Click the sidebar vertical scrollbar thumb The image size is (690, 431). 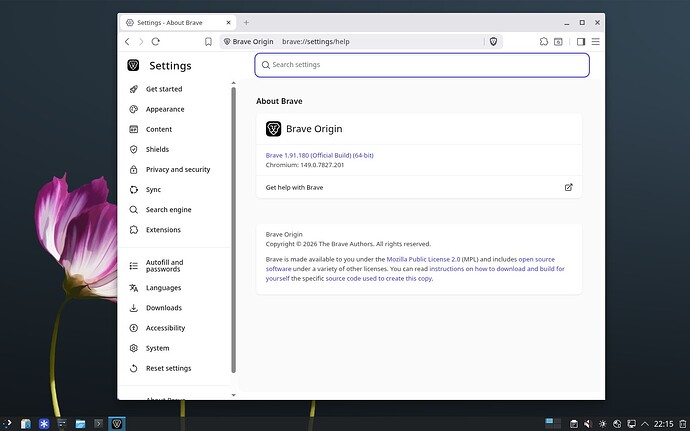coord(233,230)
